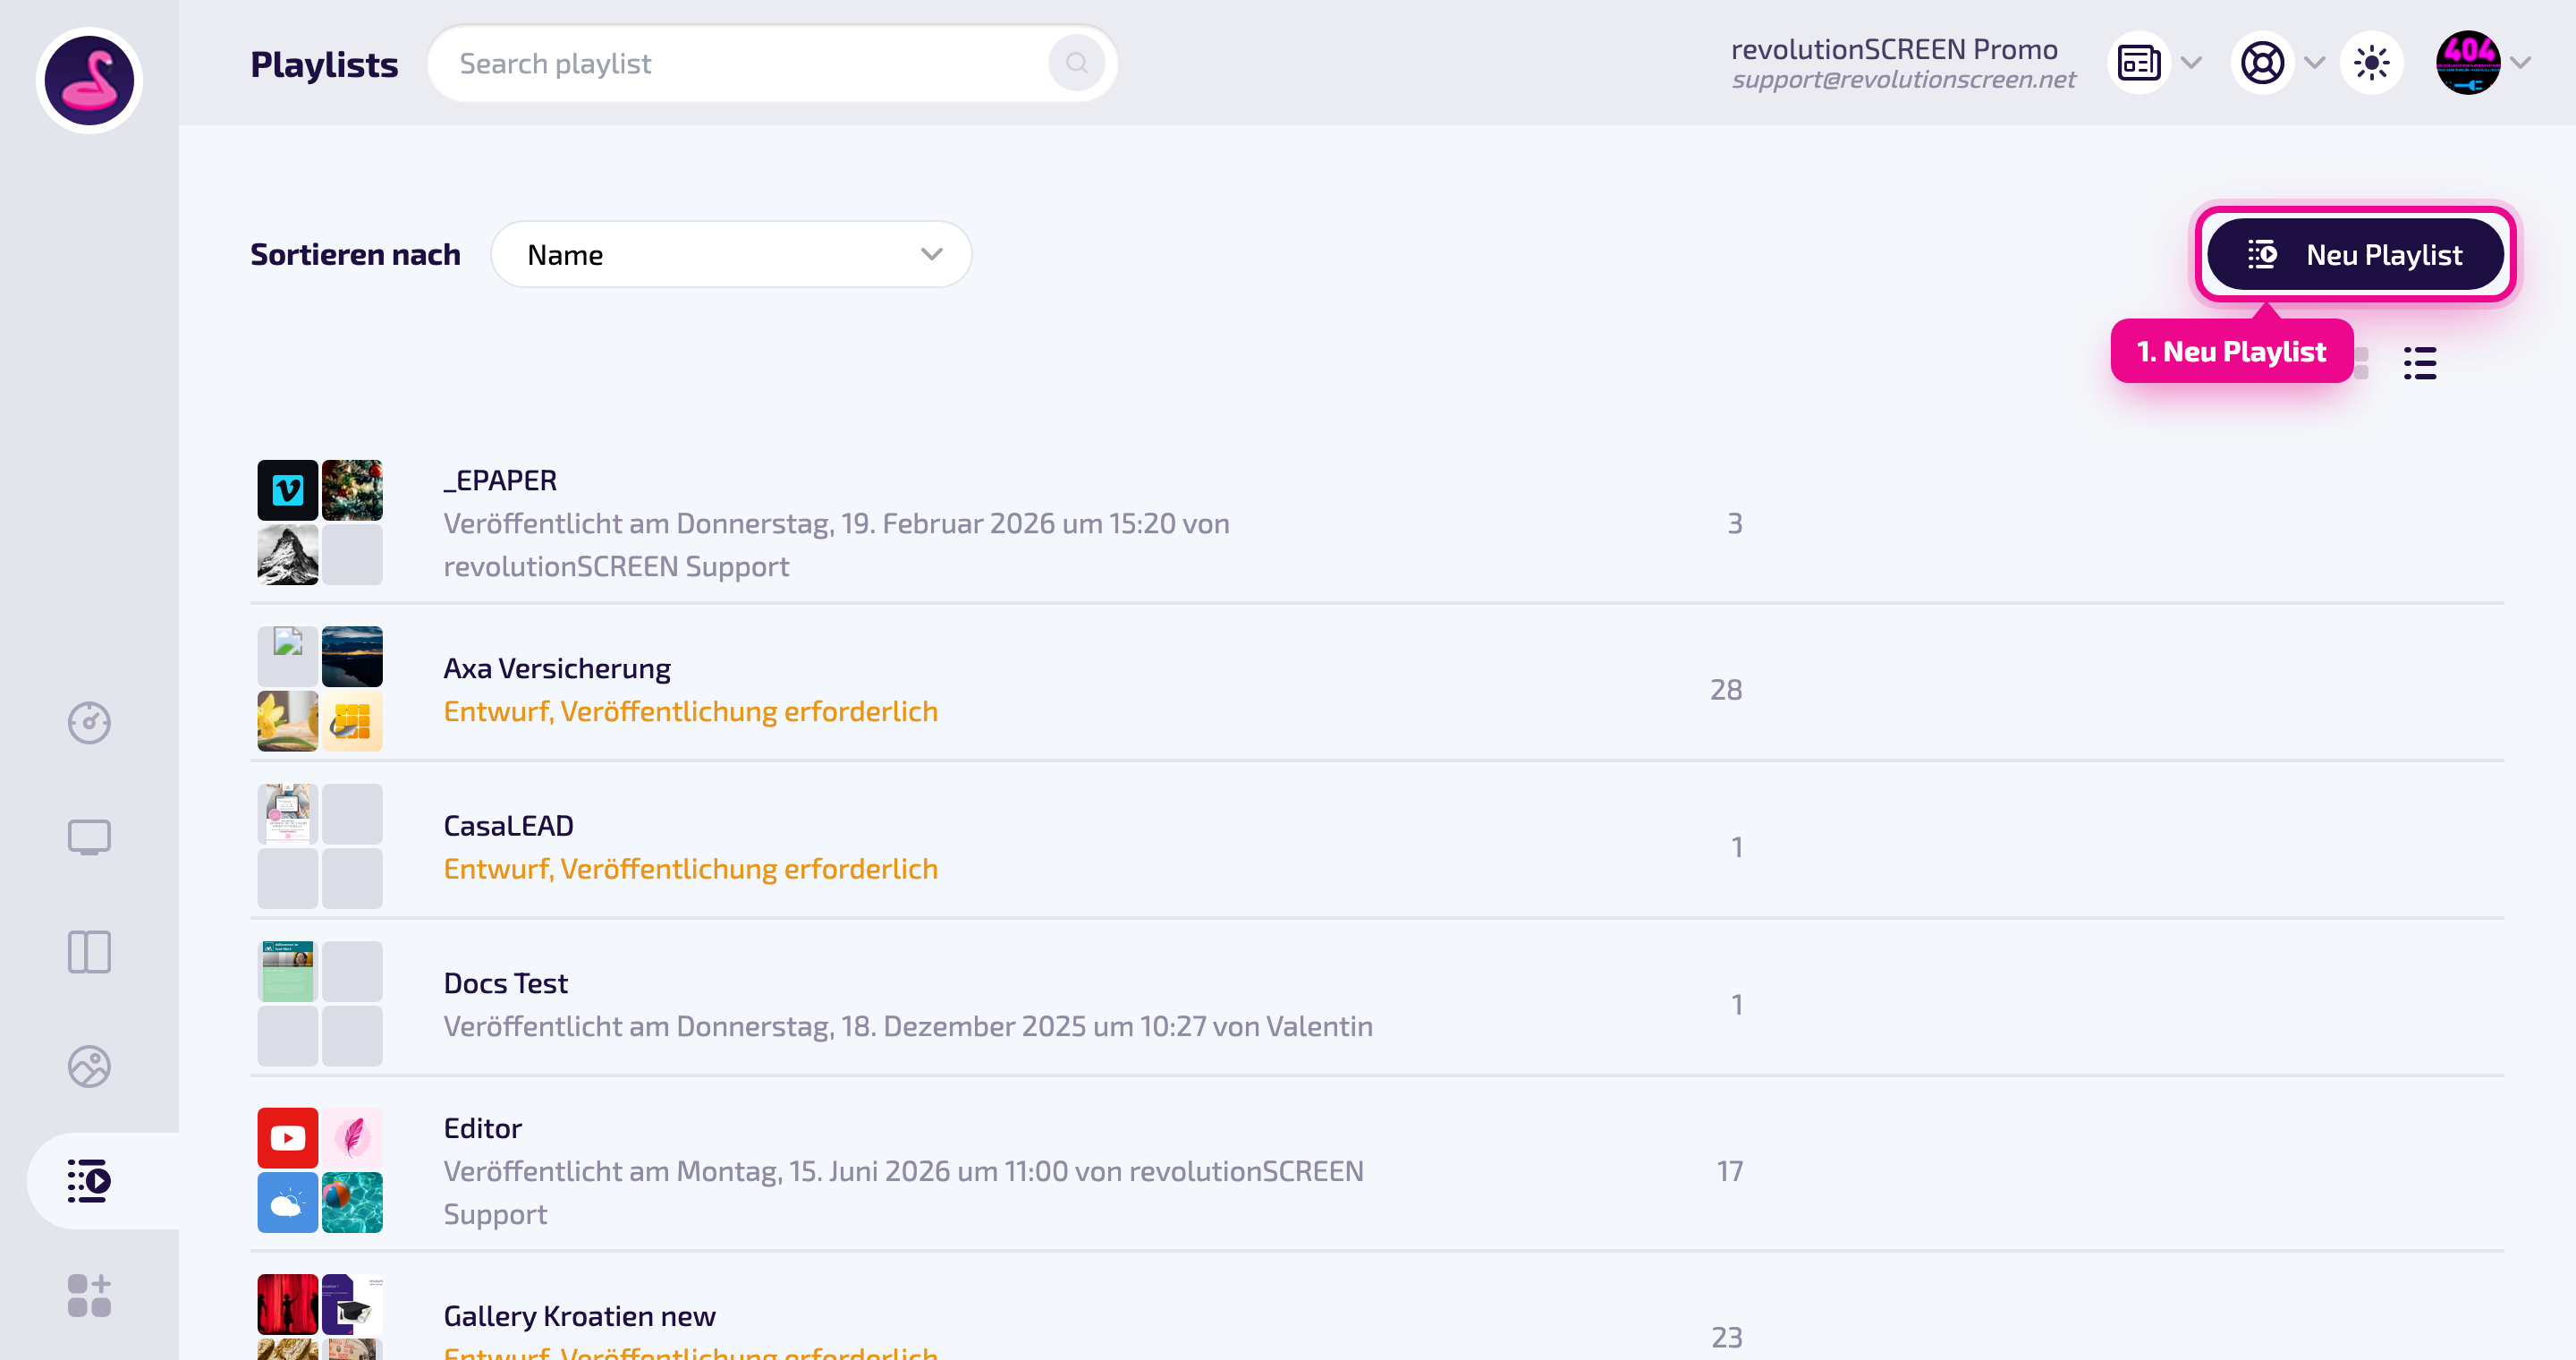Screen dimensions: 2576x1360
Task: Click the weather cloud thumbnail in Editor
Action: pyautogui.click(x=288, y=1202)
